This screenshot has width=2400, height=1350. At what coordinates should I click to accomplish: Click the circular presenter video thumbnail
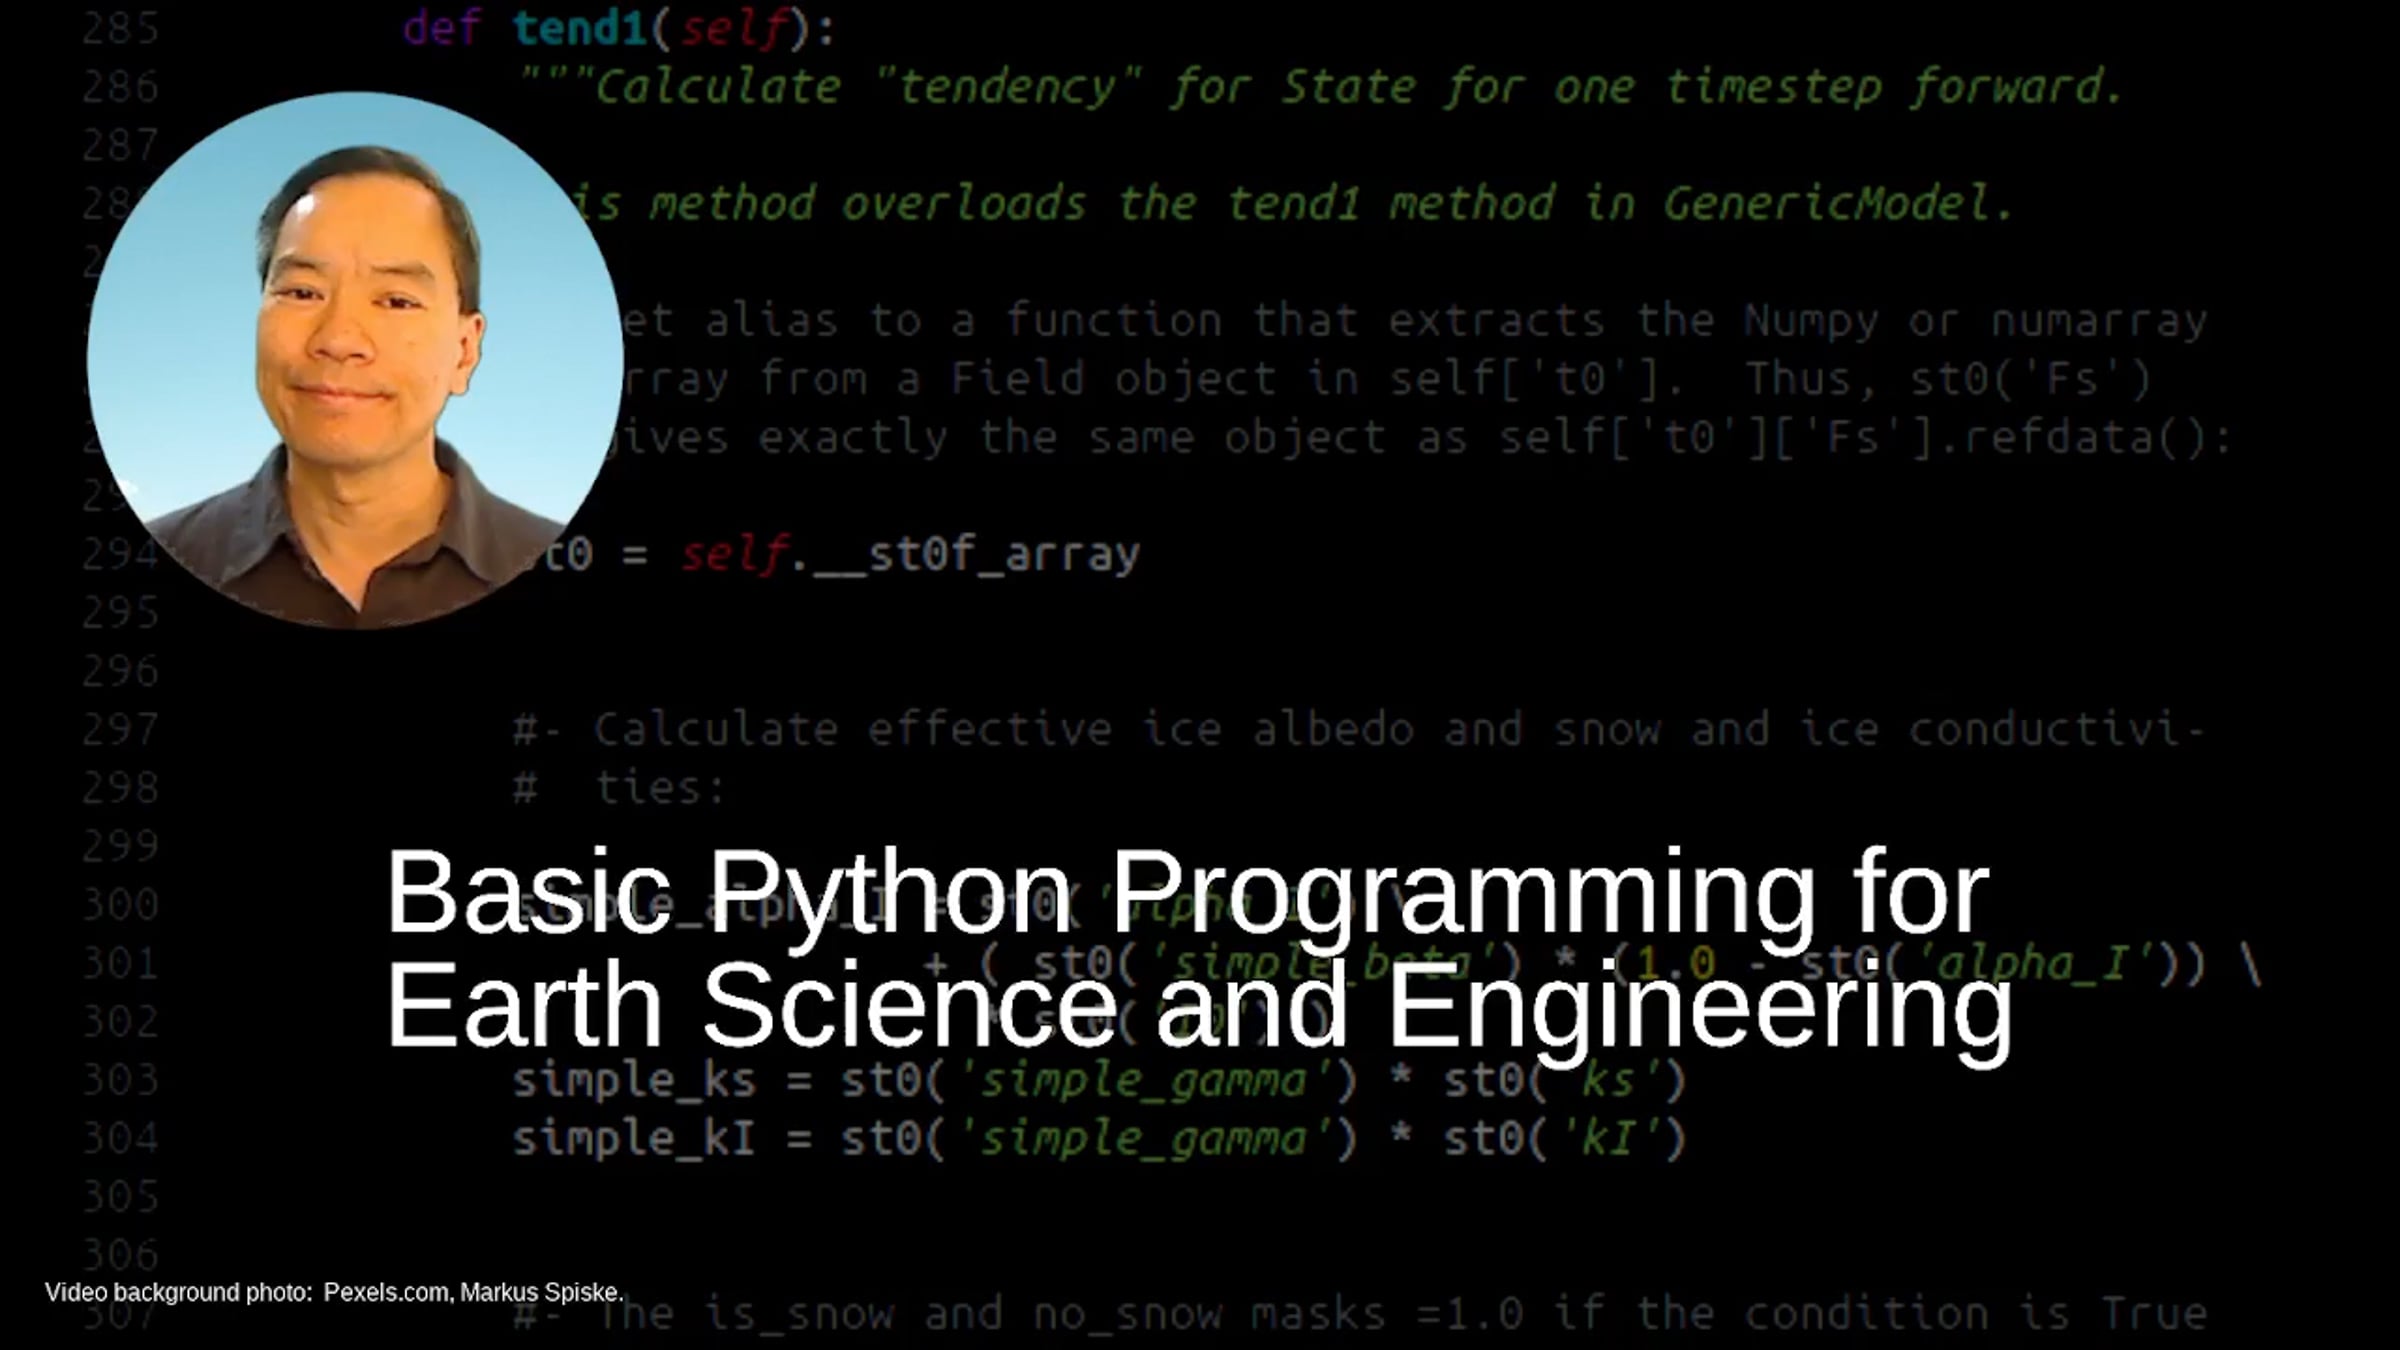[355, 360]
